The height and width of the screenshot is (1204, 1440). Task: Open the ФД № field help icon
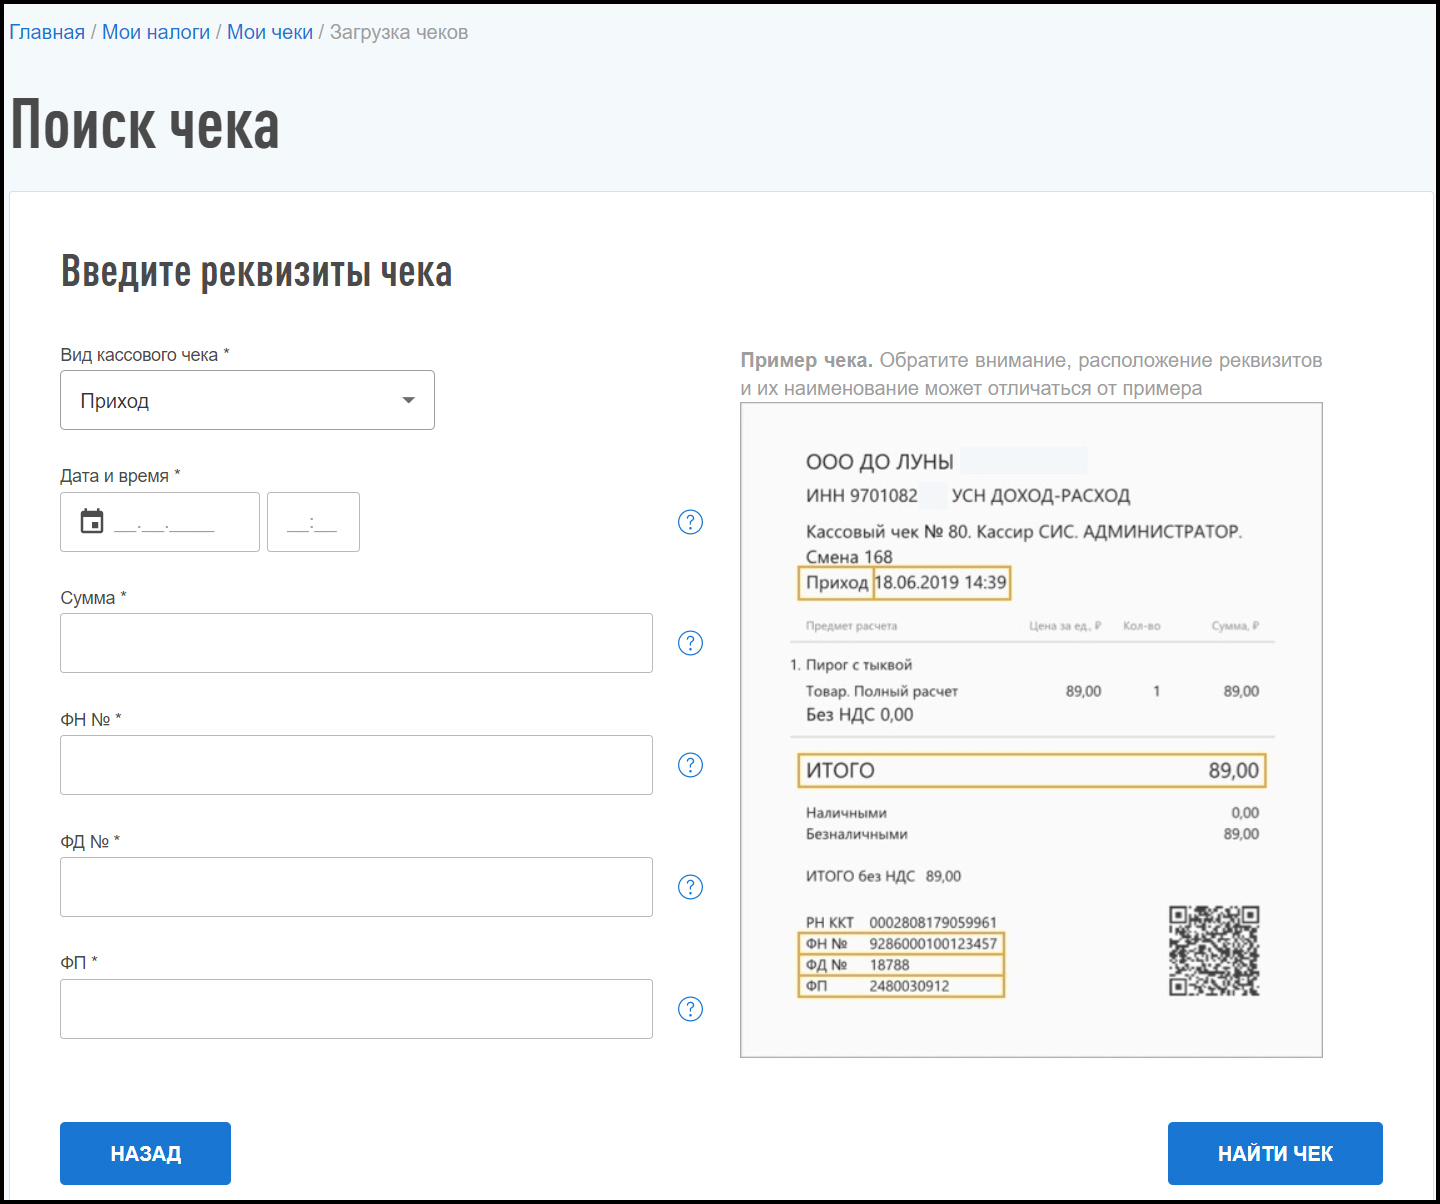(690, 887)
